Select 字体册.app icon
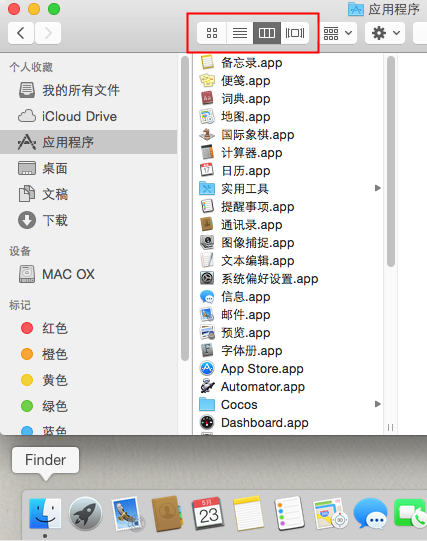The width and height of the screenshot is (427, 541). (207, 351)
